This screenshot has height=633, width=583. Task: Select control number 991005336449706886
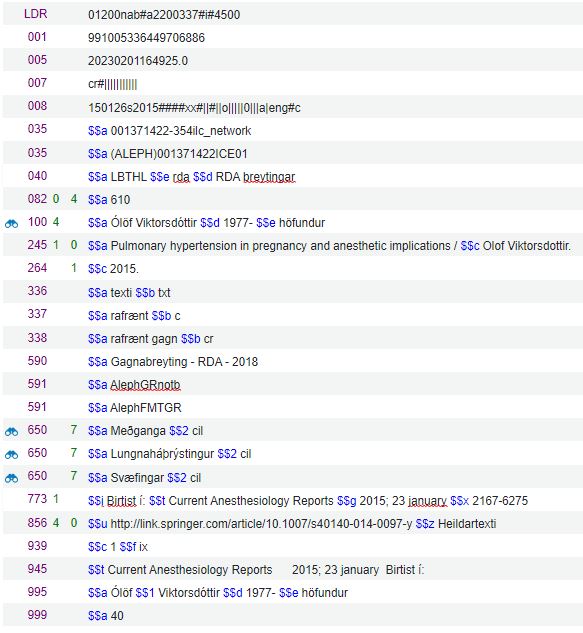(x=146, y=38)
